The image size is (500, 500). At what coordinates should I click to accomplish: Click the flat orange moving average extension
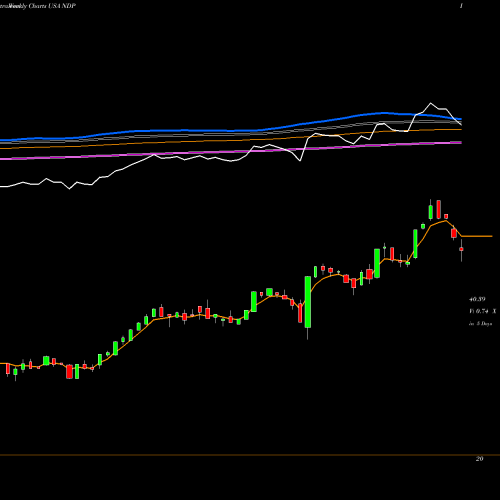[x=477, y=236]
